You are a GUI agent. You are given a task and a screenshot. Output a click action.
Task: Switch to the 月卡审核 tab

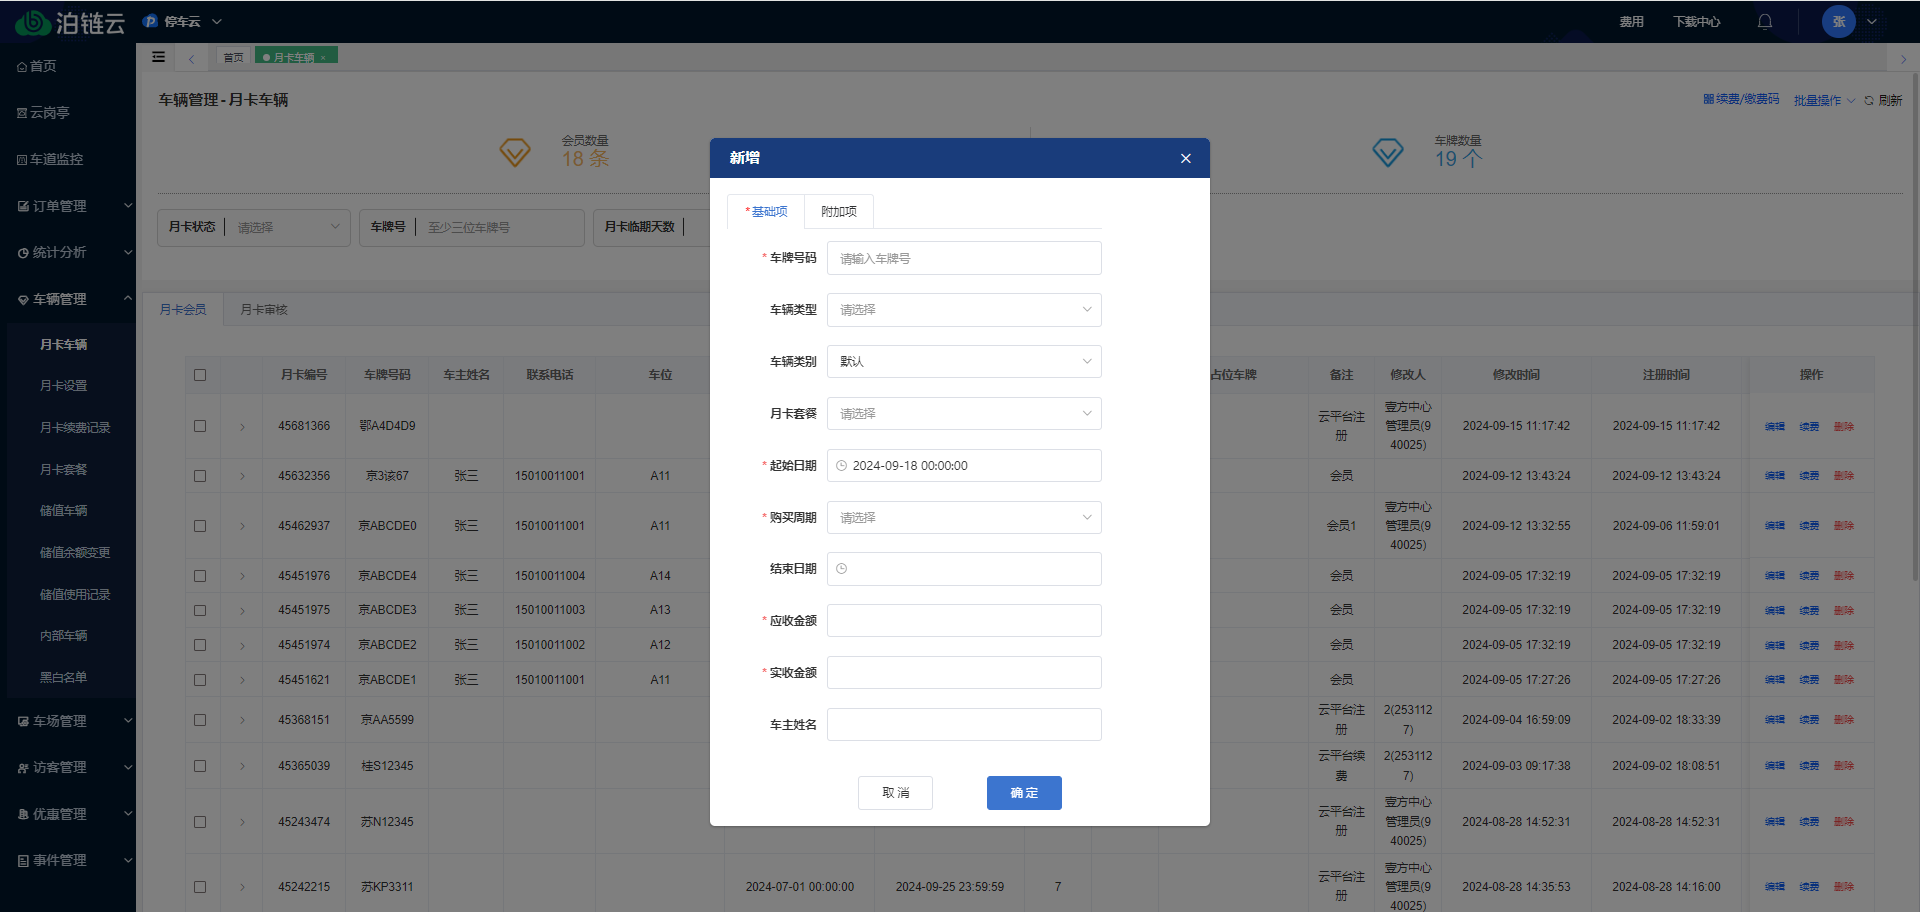(x=264, y=310)
